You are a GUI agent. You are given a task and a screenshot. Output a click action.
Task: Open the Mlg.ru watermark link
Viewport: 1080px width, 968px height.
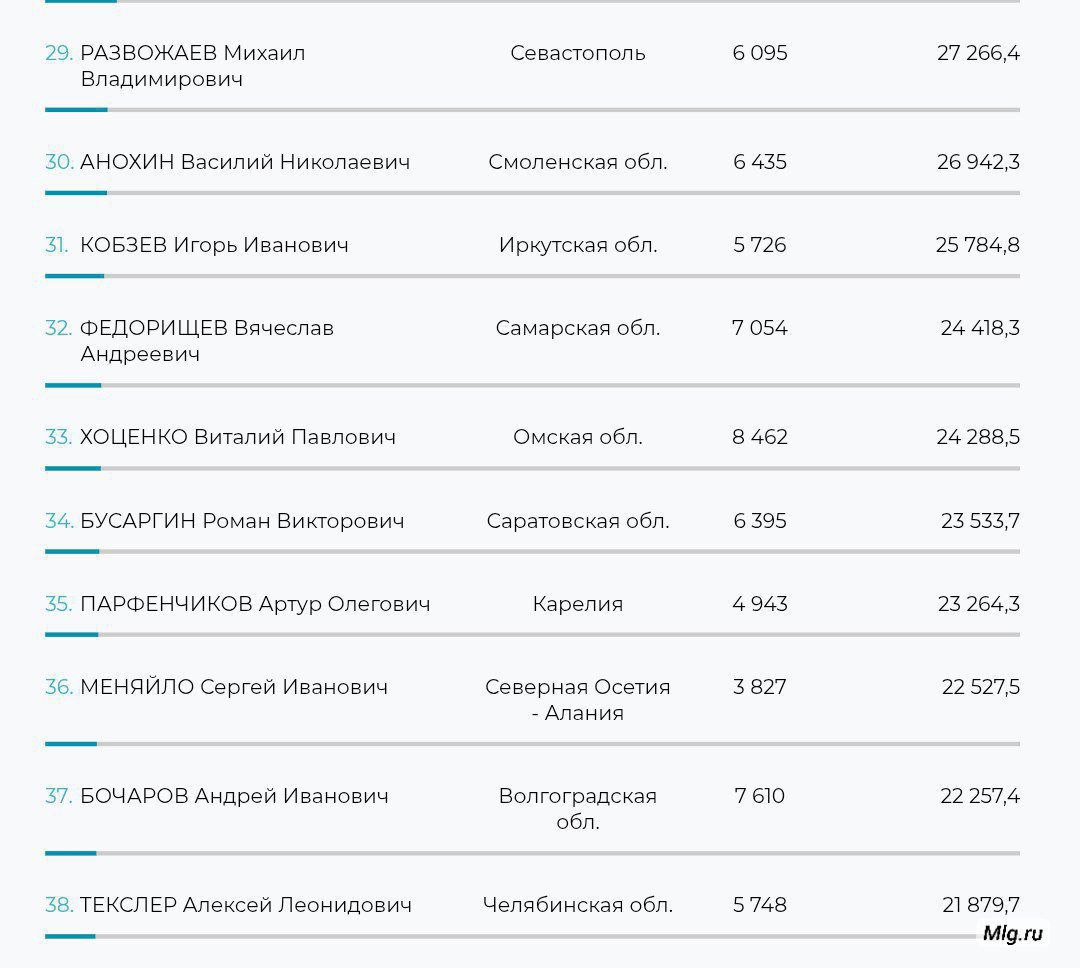coord(1012,933)
